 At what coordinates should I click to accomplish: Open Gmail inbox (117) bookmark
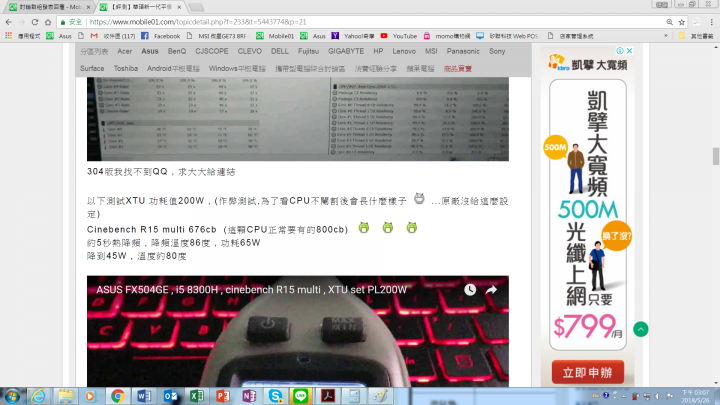pos(112,36)
